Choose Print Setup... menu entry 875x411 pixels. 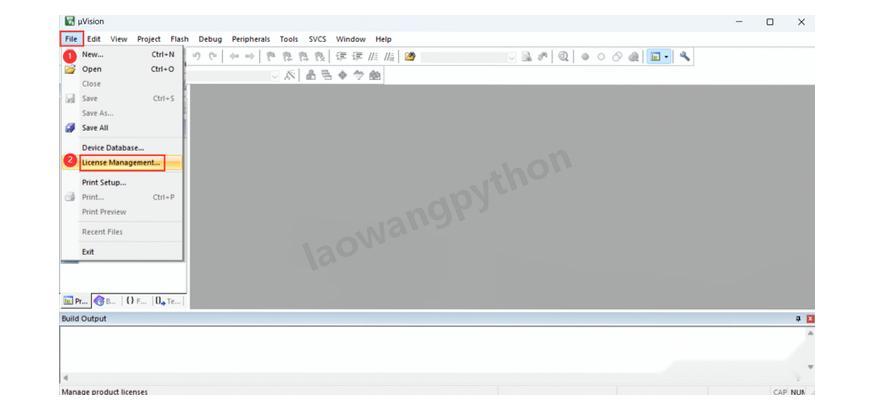click(x=104, y=182)
